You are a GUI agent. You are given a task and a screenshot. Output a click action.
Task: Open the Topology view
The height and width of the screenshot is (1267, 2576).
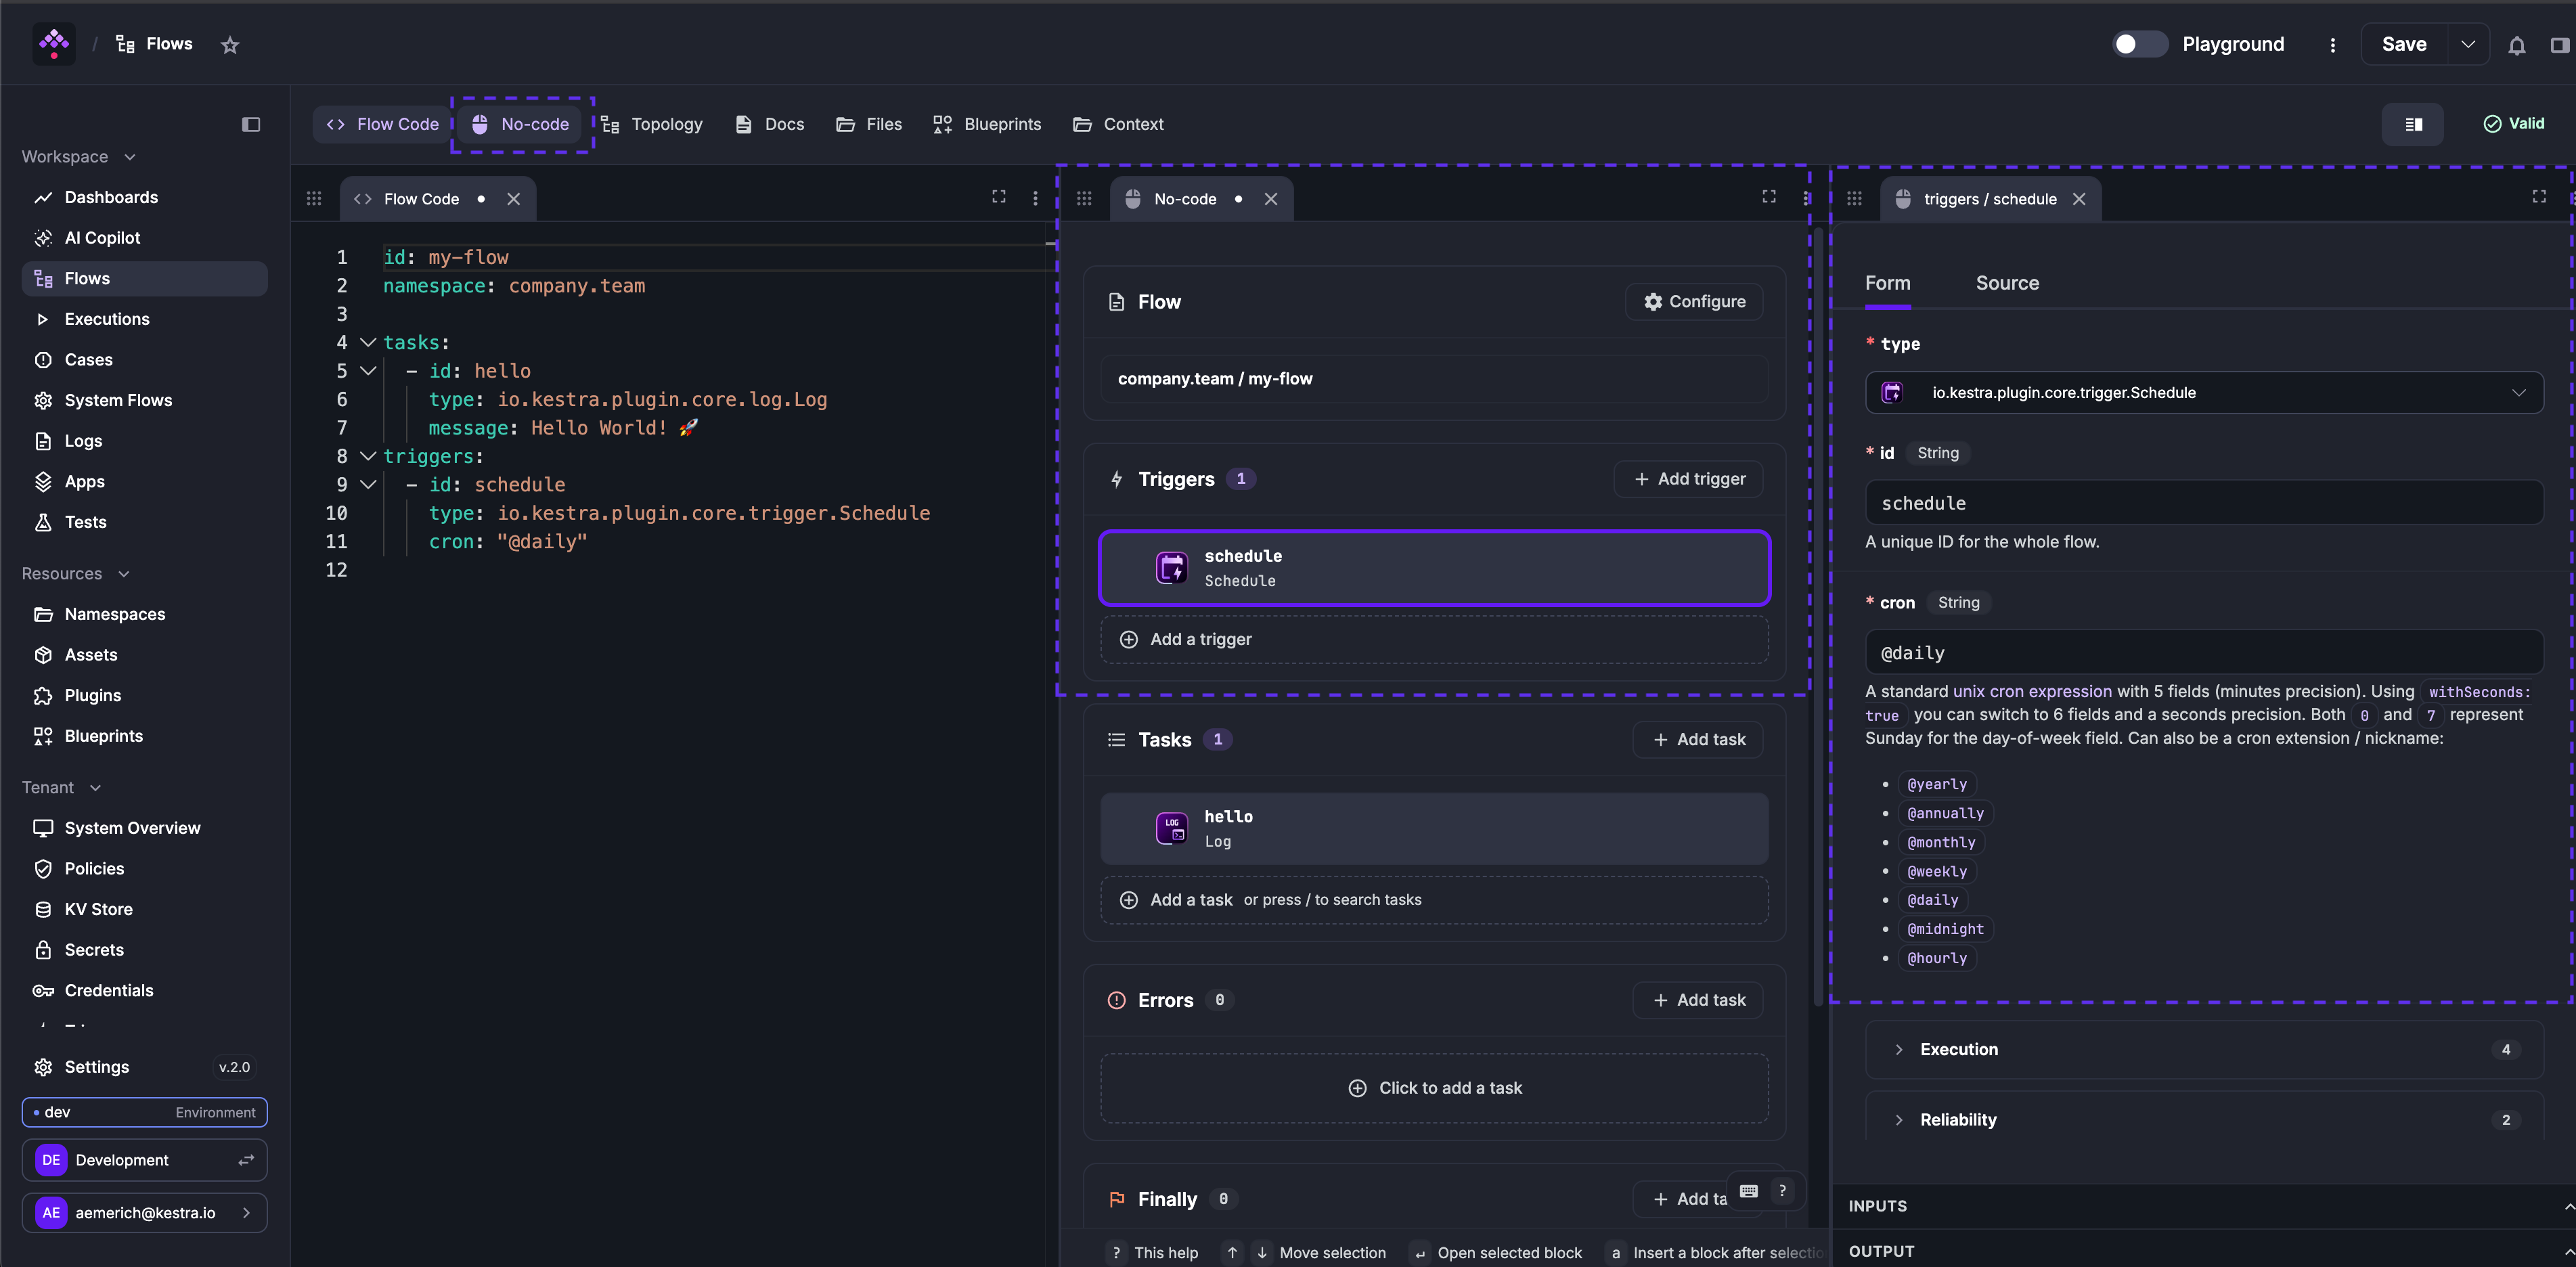click(652, 124)
